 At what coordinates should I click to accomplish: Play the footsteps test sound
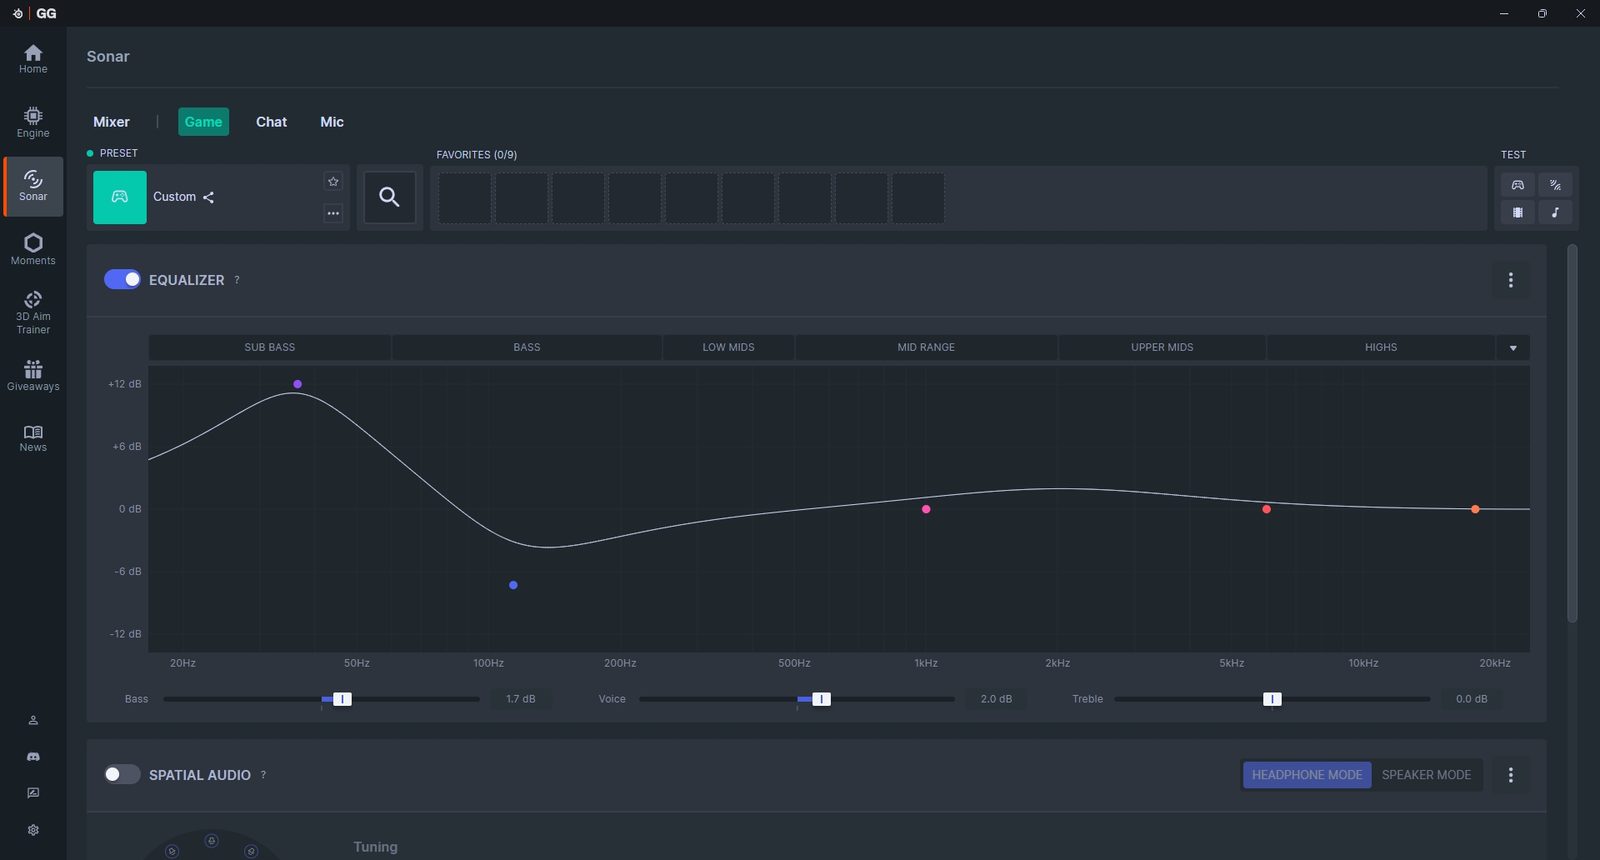1555,185
